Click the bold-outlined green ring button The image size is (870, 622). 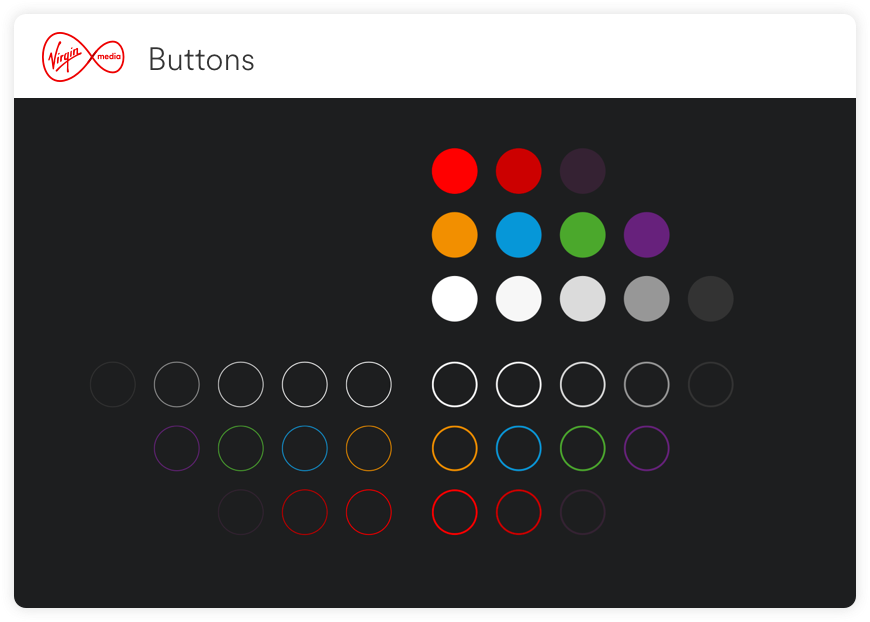583,448
